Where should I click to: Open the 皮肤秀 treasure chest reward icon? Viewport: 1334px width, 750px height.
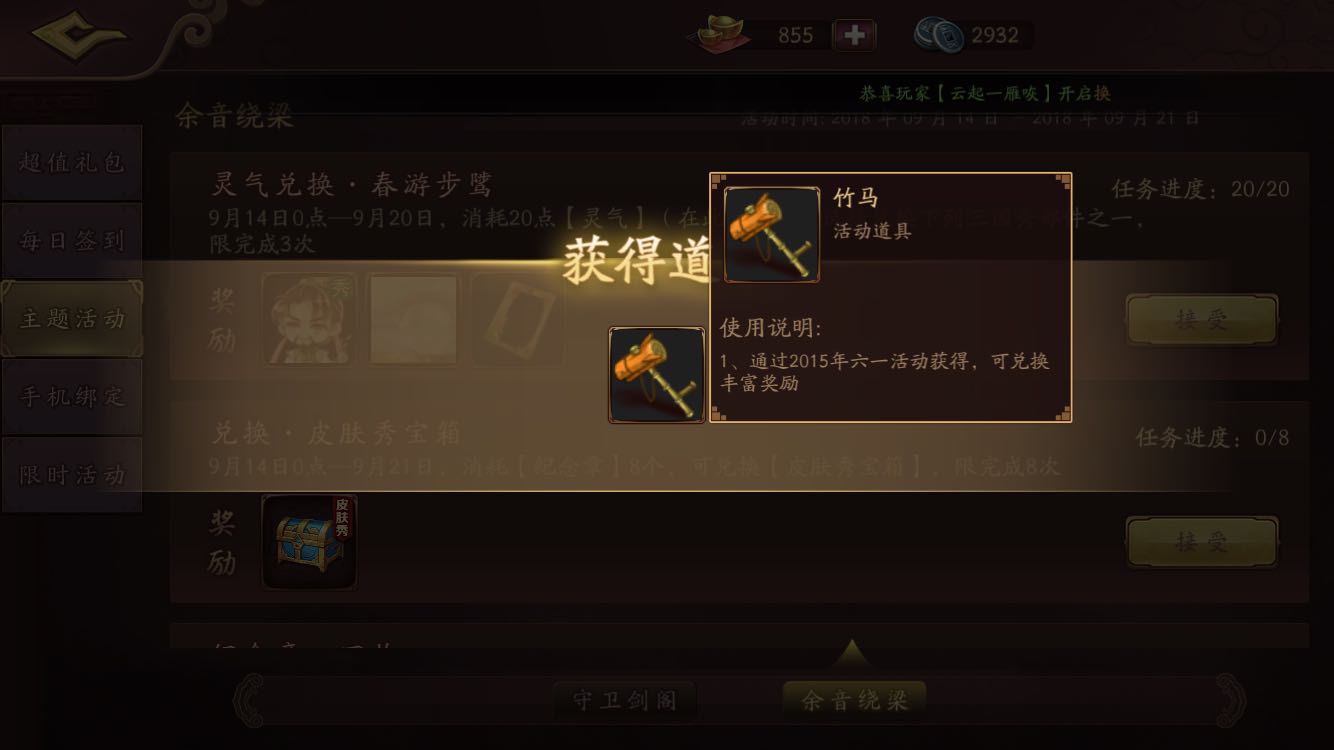[309, 542]
